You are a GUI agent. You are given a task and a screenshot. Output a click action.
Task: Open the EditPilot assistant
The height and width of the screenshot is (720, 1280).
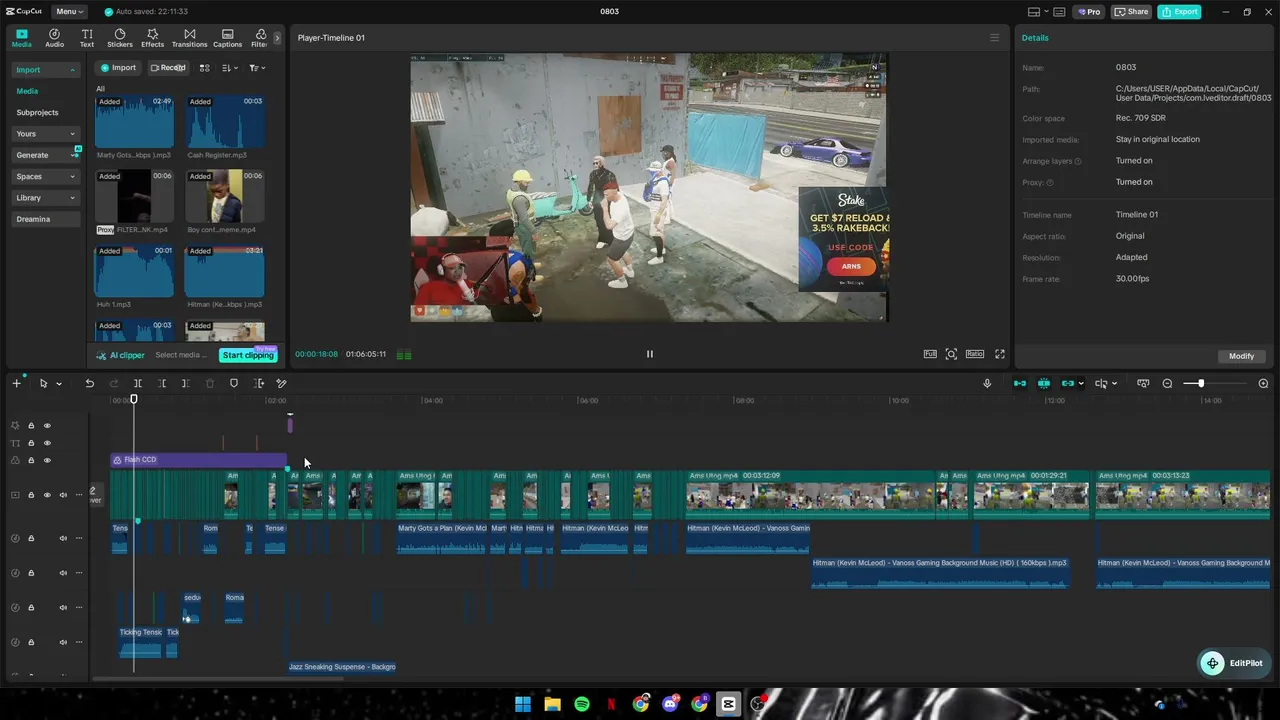1232,663
